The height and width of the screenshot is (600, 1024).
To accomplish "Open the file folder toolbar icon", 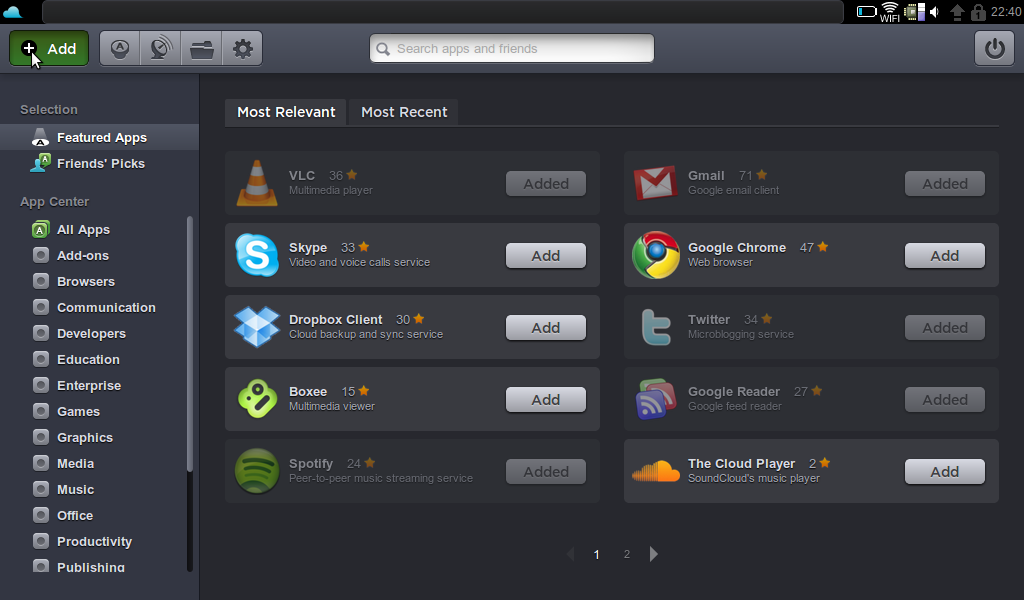I will click(202, 48).
